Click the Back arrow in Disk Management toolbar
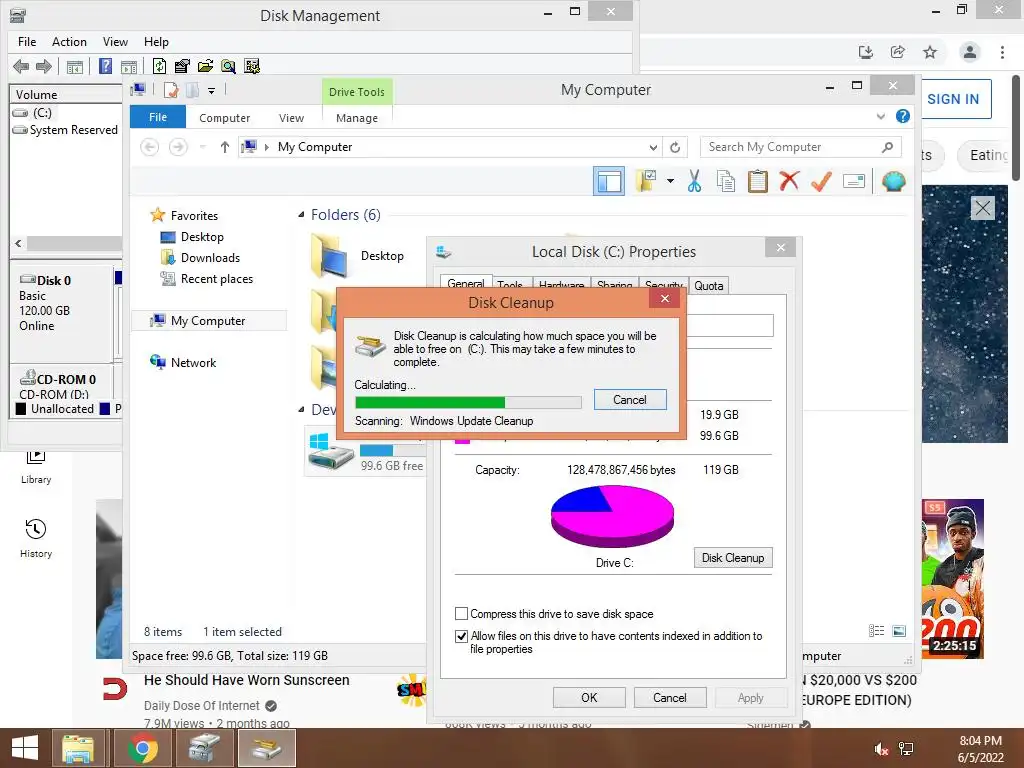1024x768 pixels. tap(21, 66)
